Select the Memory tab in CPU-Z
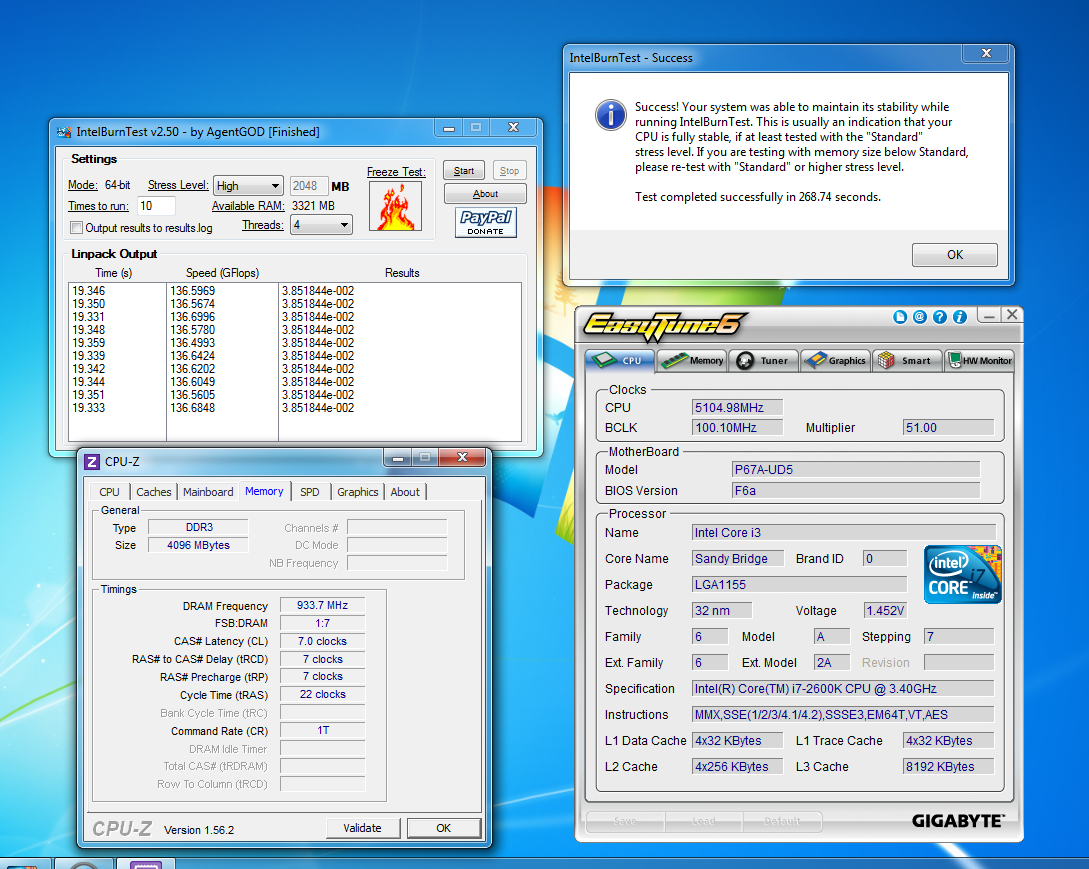Image resolution: width=1089 pixels, height=869 pixels. [264, 491]
